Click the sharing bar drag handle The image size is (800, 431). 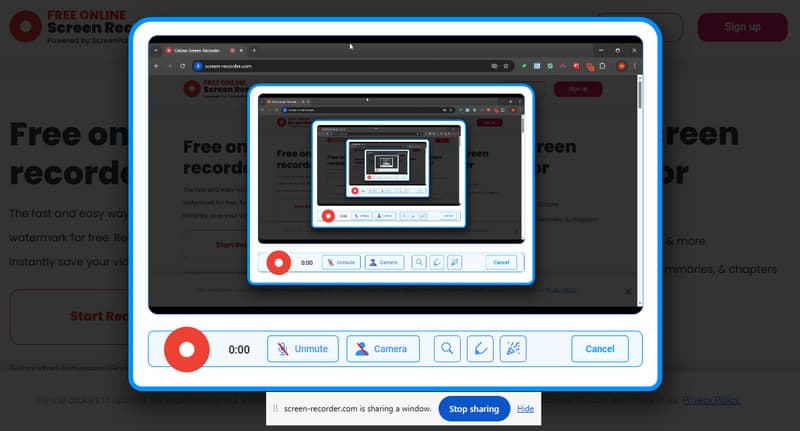tap(276, 409)
